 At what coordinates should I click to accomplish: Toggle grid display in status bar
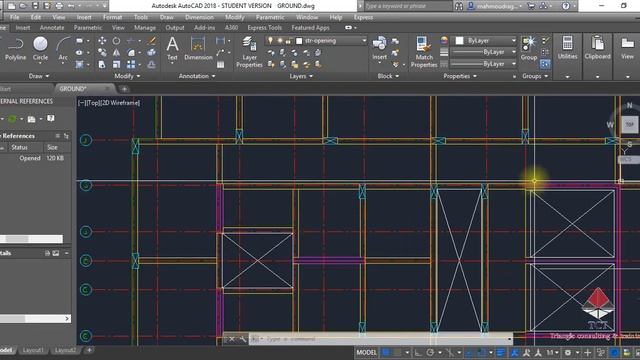[386, 352]
